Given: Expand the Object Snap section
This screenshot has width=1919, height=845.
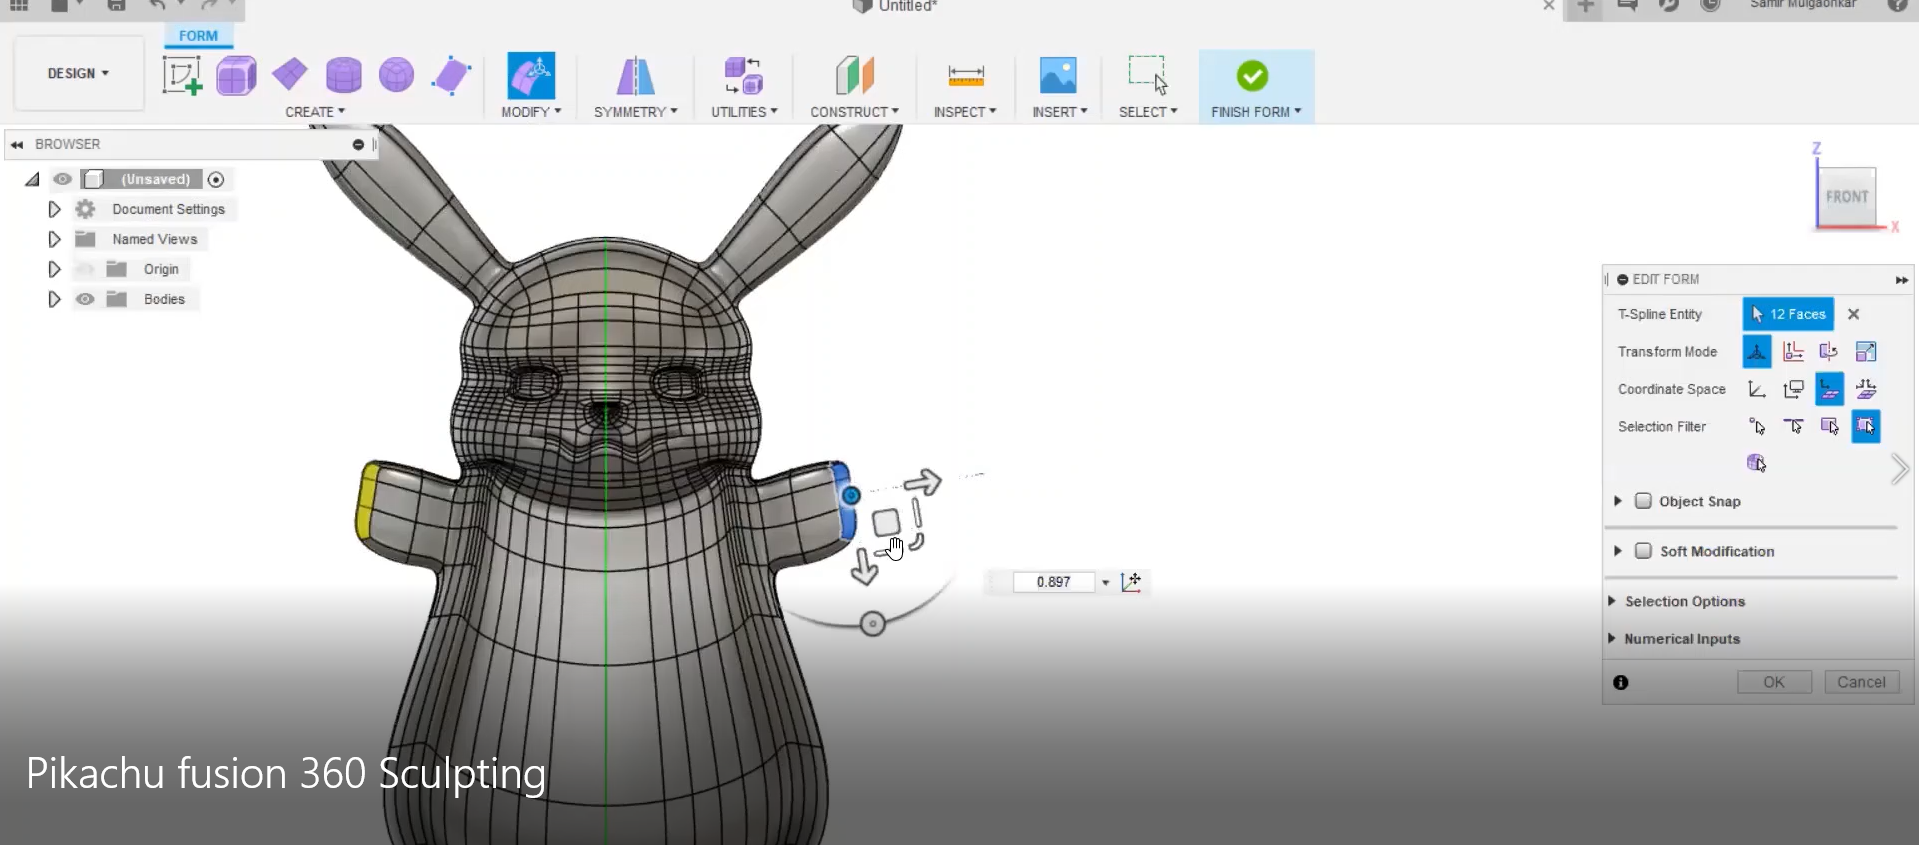Looking at the screenshot, I should [1618, 501].
